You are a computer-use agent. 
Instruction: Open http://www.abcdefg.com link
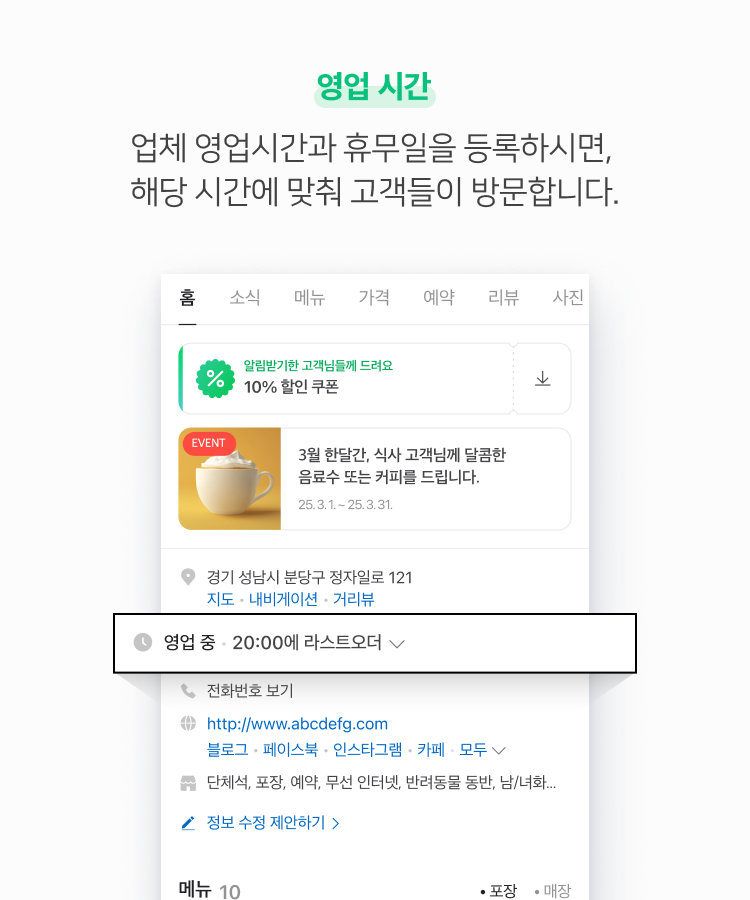pyautogui.click(x=297, y=724)
